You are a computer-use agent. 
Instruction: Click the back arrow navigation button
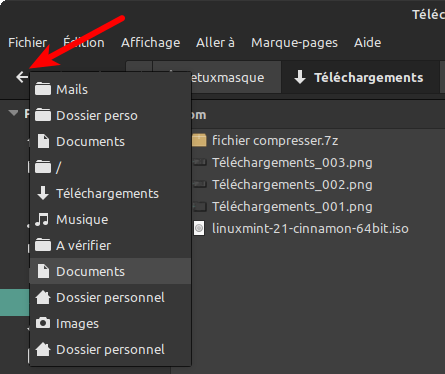[x=22, y=77]
